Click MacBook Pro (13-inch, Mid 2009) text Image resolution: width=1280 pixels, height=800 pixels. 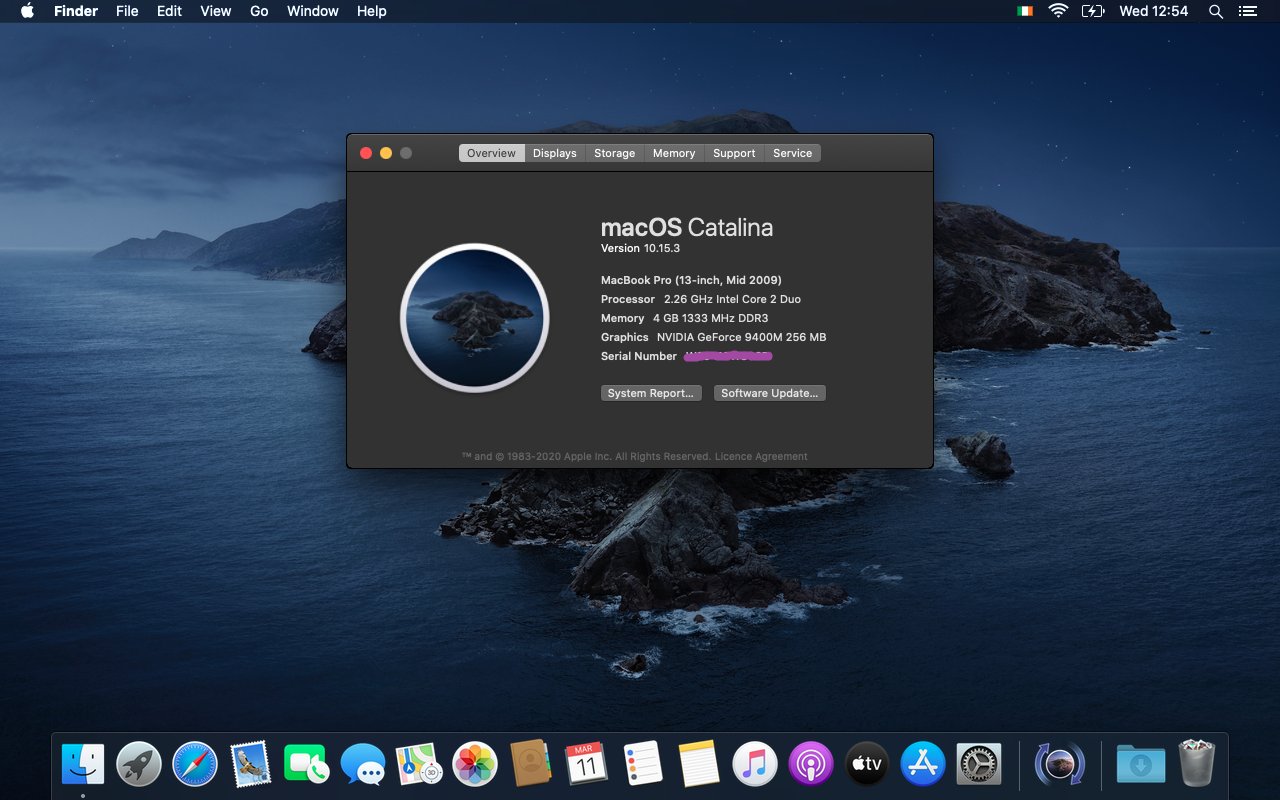[x=691, y=280]
